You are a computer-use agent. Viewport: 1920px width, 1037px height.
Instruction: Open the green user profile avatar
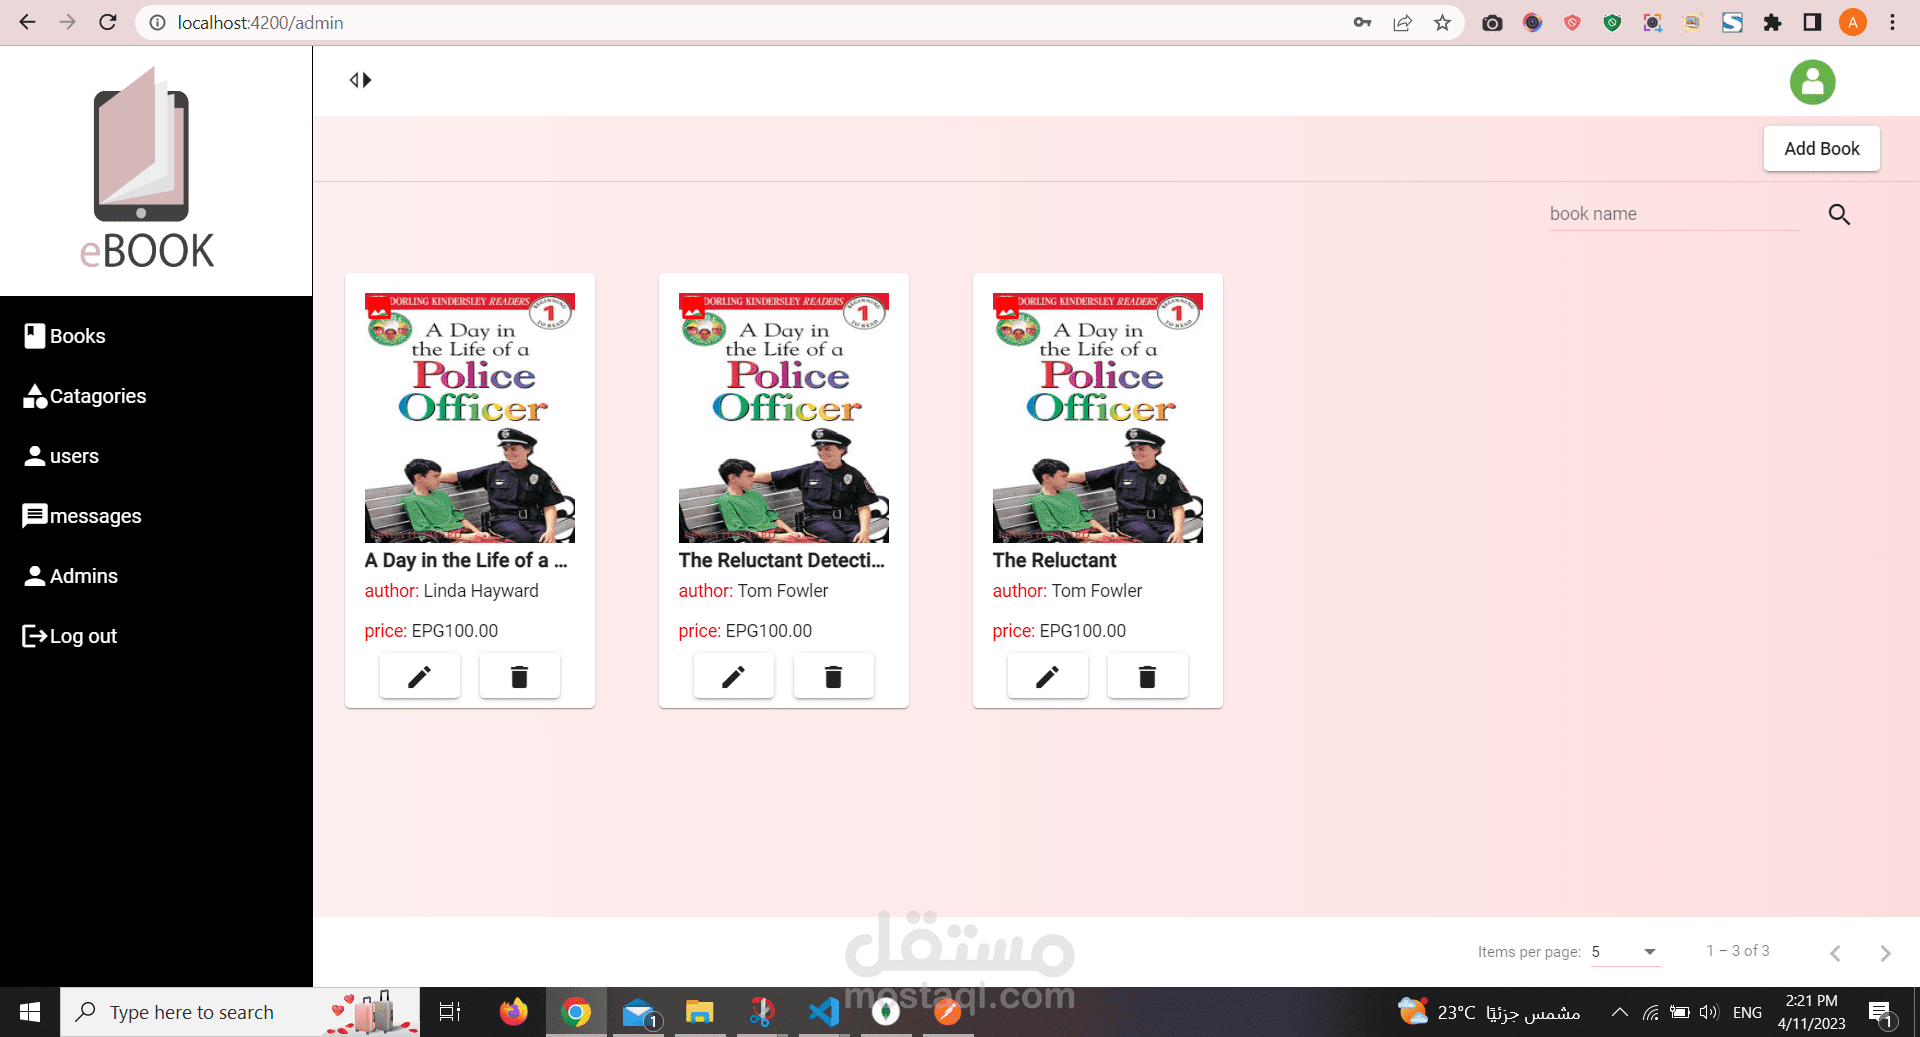(1812, 82)
